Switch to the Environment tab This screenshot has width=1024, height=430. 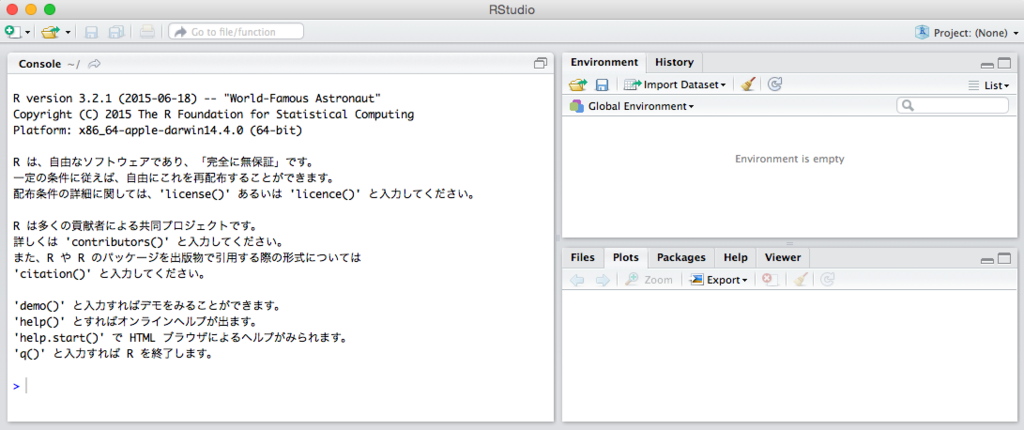click(604, 62)
